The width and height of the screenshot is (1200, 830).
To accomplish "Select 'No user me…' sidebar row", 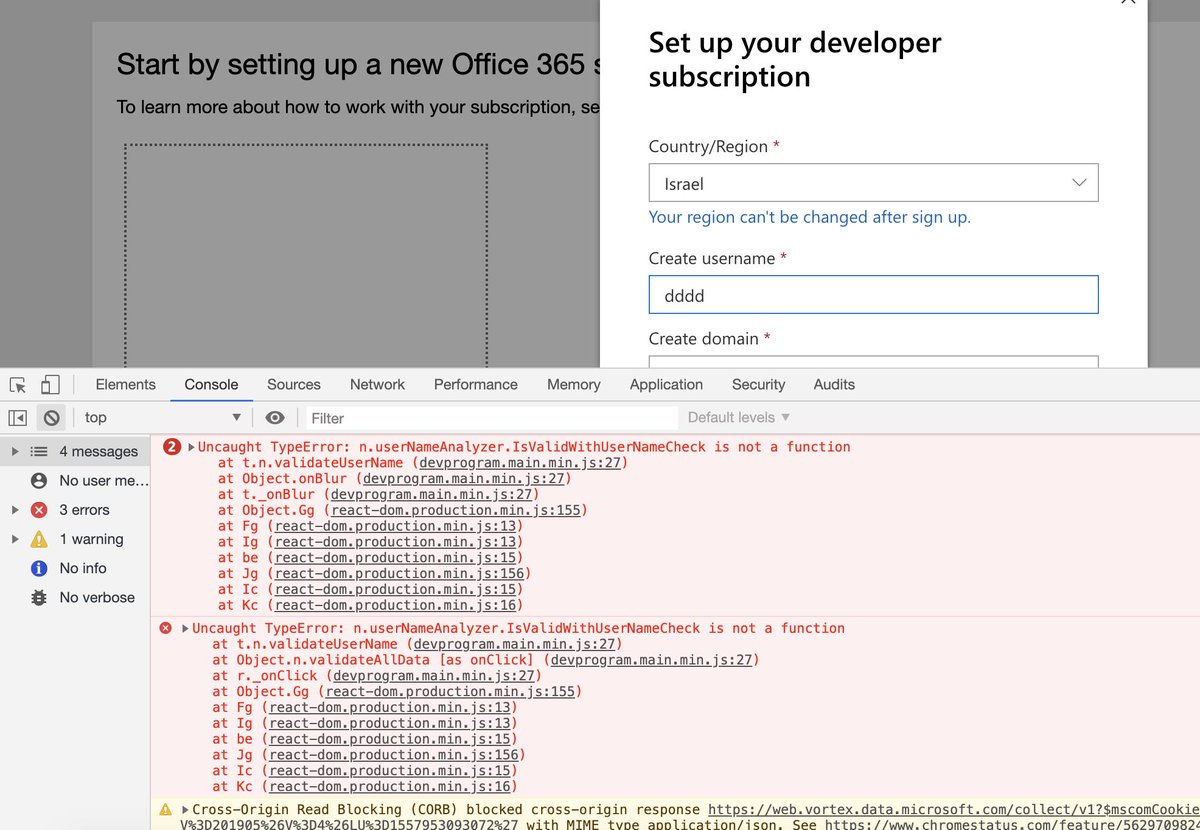I will tap(75, 481).
